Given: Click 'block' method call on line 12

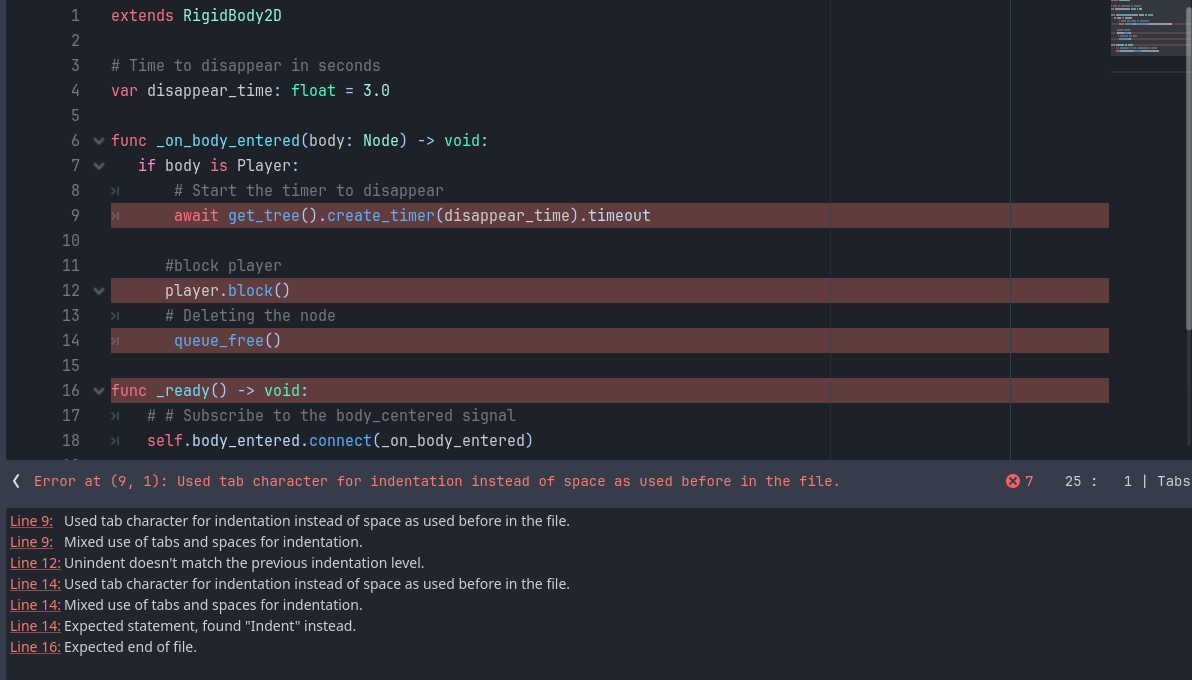Looking at the screenshot, I should pyautogui.click(x=250, y=291).
